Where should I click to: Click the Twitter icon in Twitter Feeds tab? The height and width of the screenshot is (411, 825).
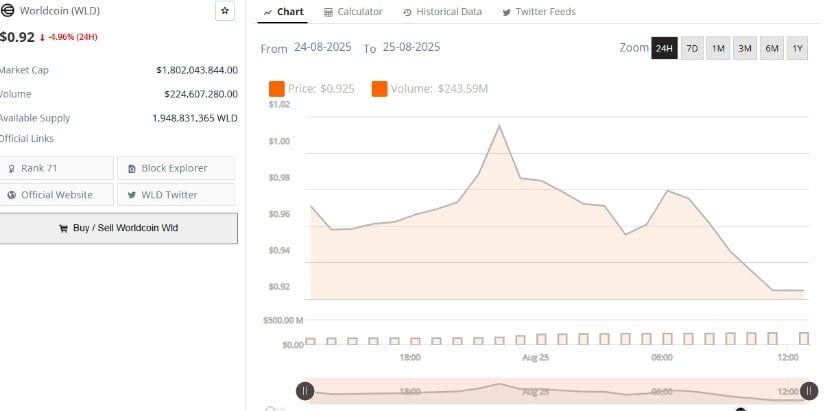506,12
